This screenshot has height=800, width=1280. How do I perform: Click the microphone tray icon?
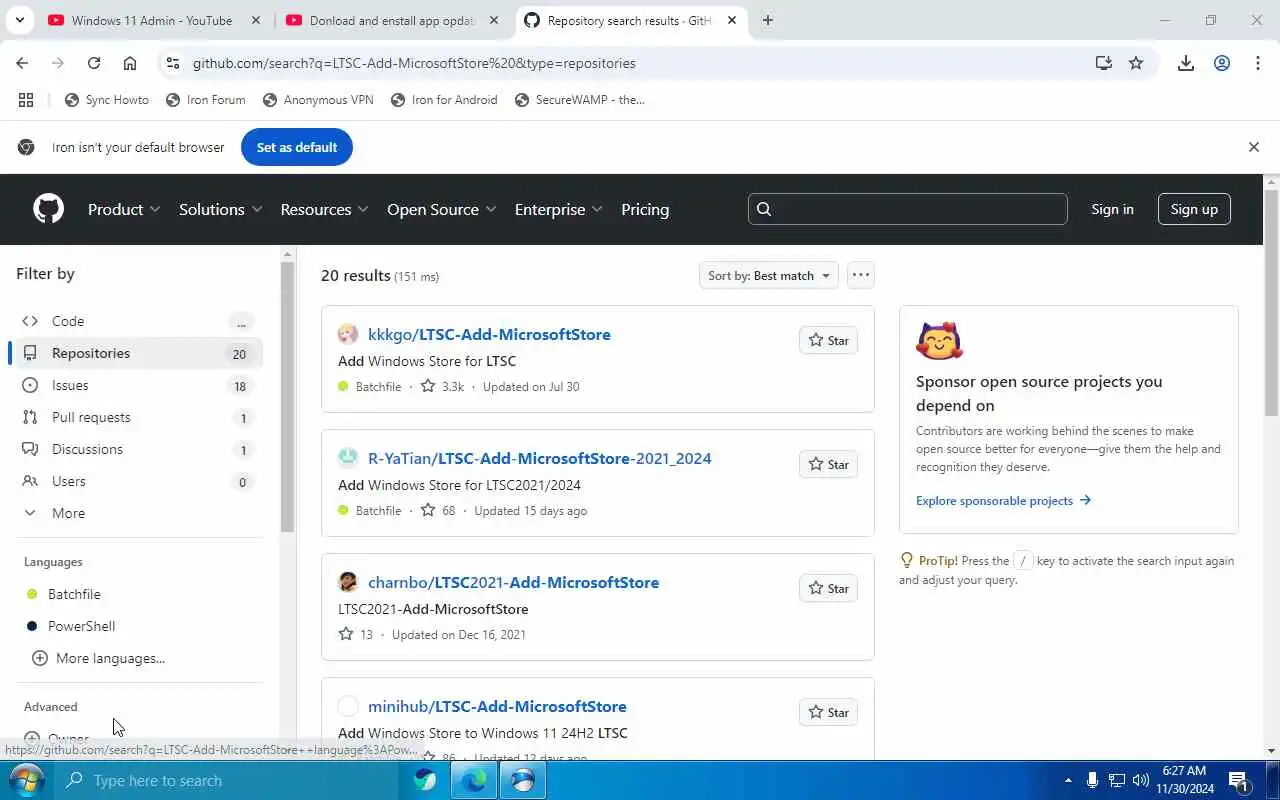click(1092, 780)
